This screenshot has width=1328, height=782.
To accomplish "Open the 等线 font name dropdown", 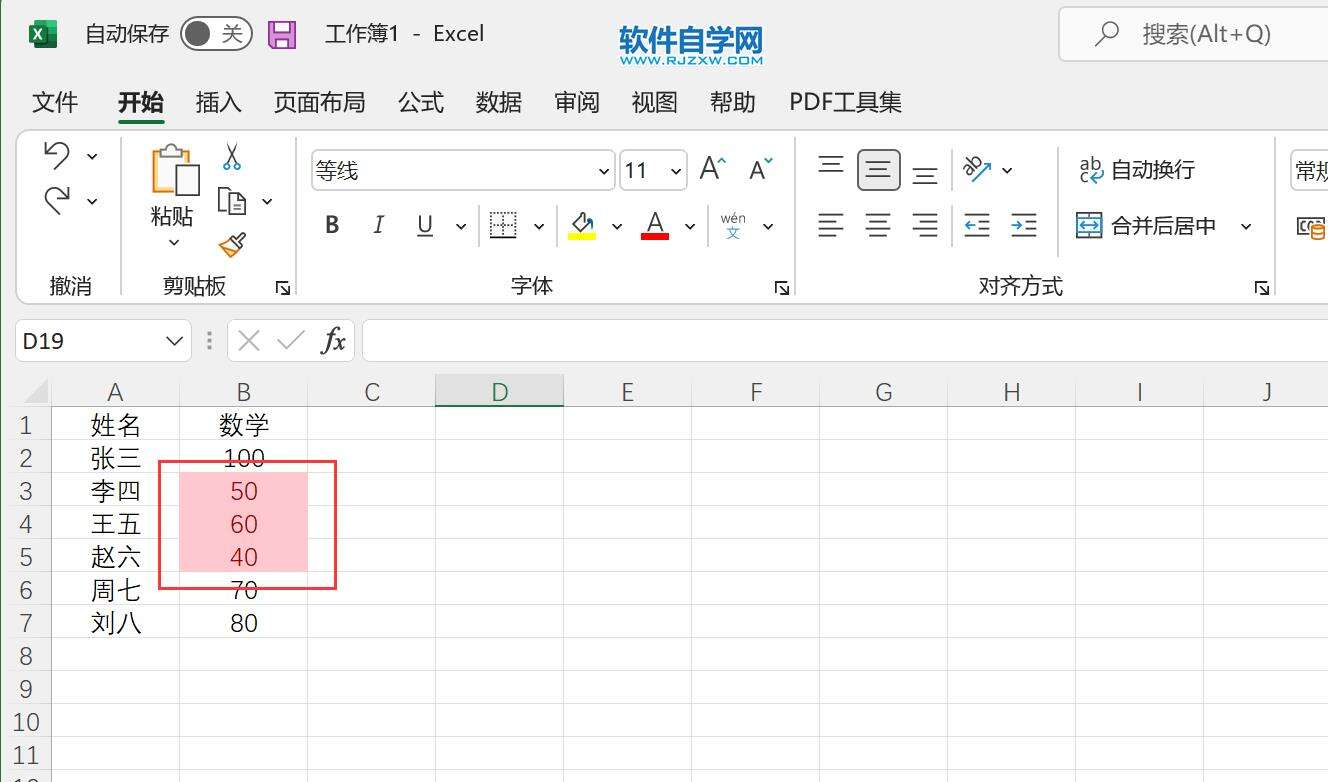I will pos(604,171).
